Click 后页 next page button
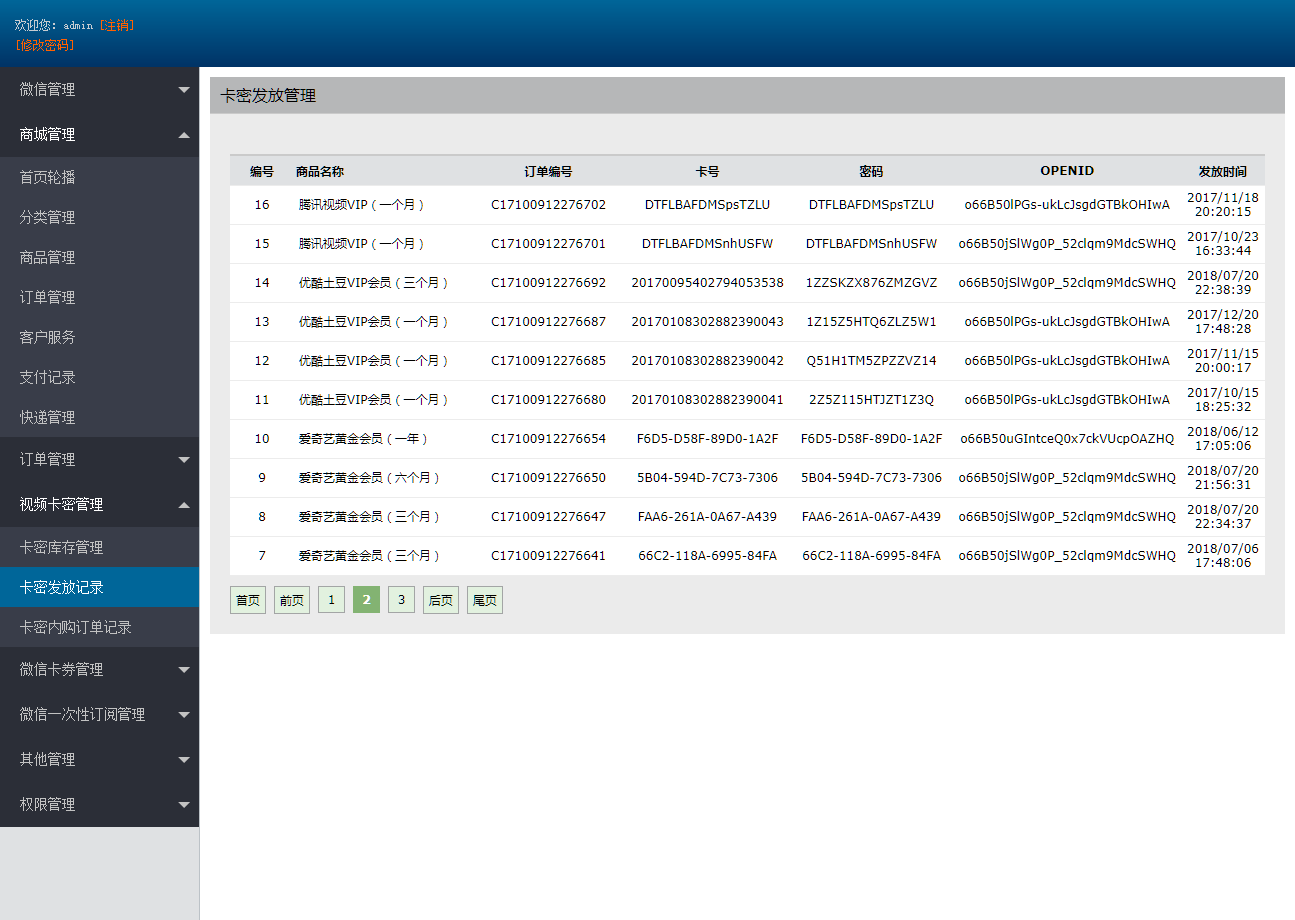 point(441,600)
